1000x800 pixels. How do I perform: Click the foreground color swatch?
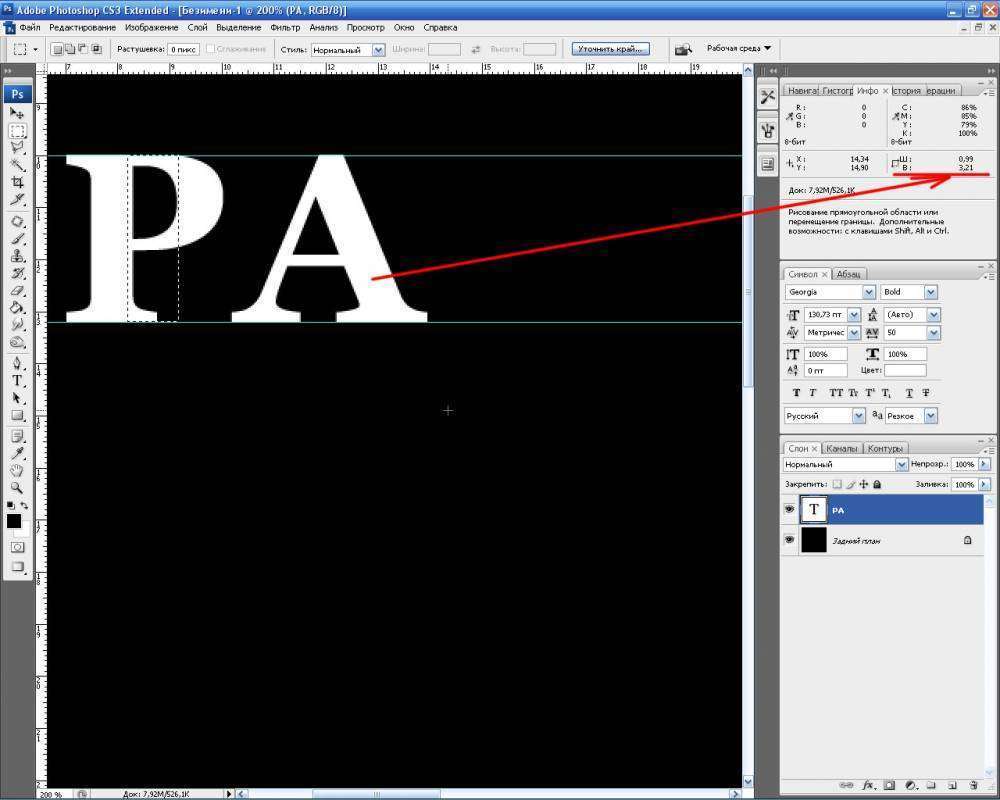pos(14,521)
